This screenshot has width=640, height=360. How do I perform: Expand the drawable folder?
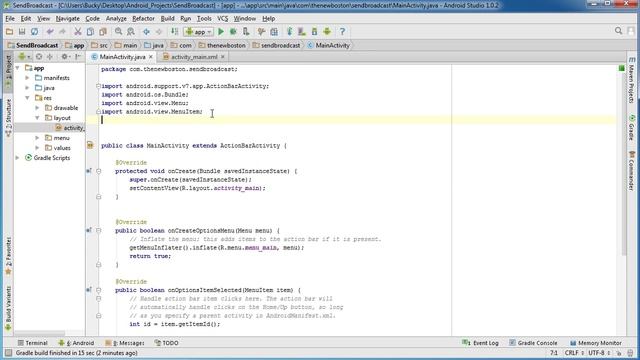click(37, 108)
